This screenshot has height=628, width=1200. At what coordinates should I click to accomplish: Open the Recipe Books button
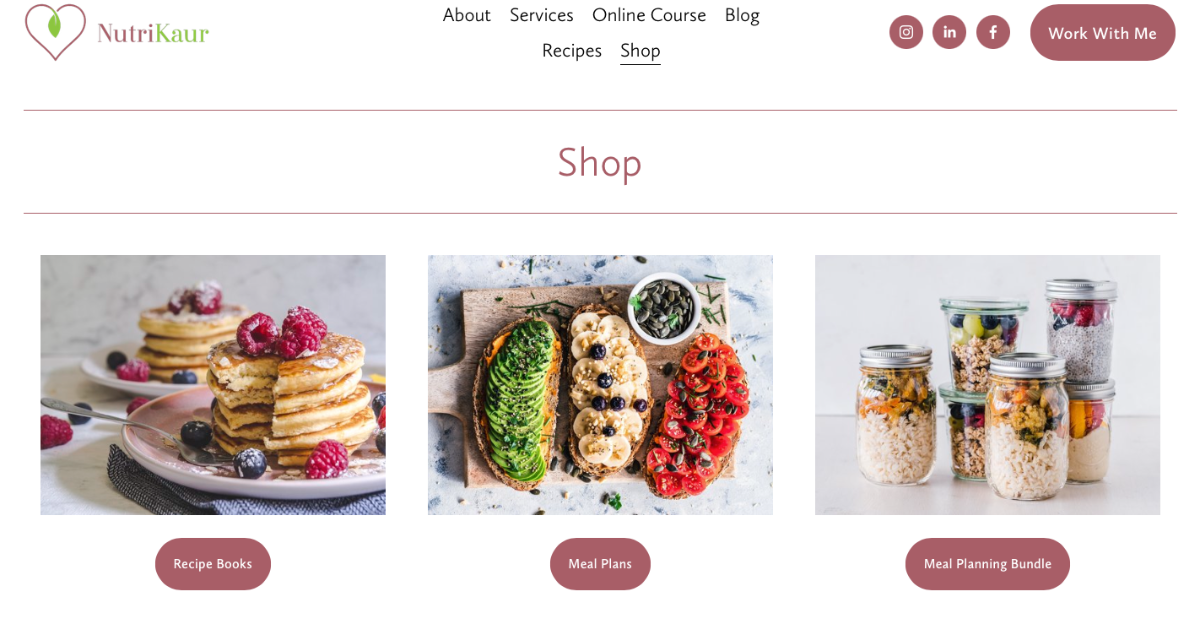[213, 564]
